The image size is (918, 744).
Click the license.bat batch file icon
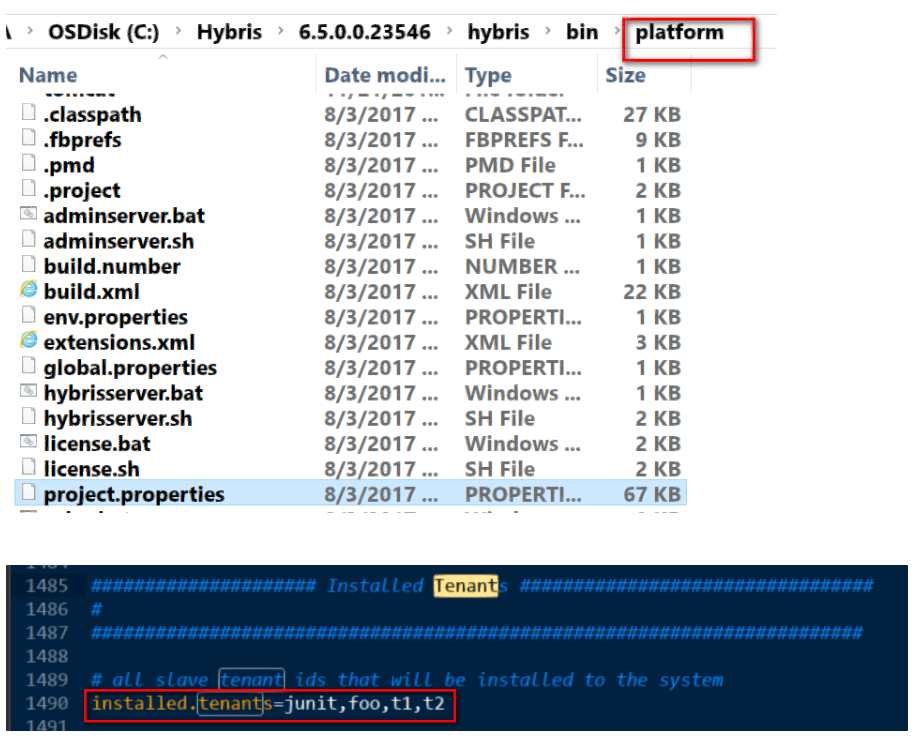click(x=28, y=441)
